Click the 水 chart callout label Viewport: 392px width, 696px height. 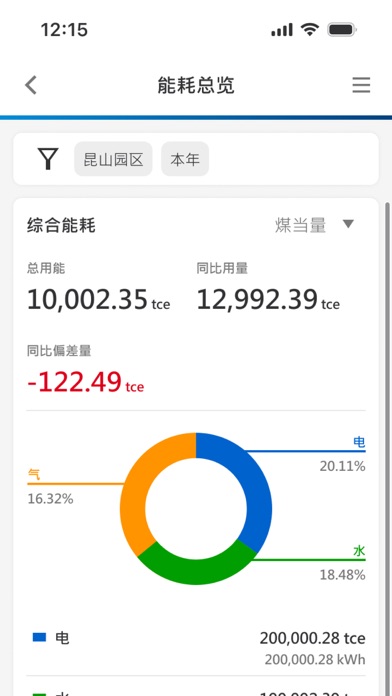359,551
